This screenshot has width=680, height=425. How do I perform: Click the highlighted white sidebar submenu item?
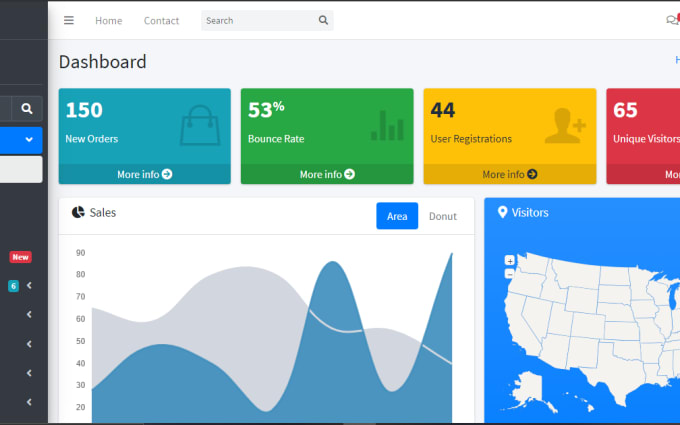21,170
